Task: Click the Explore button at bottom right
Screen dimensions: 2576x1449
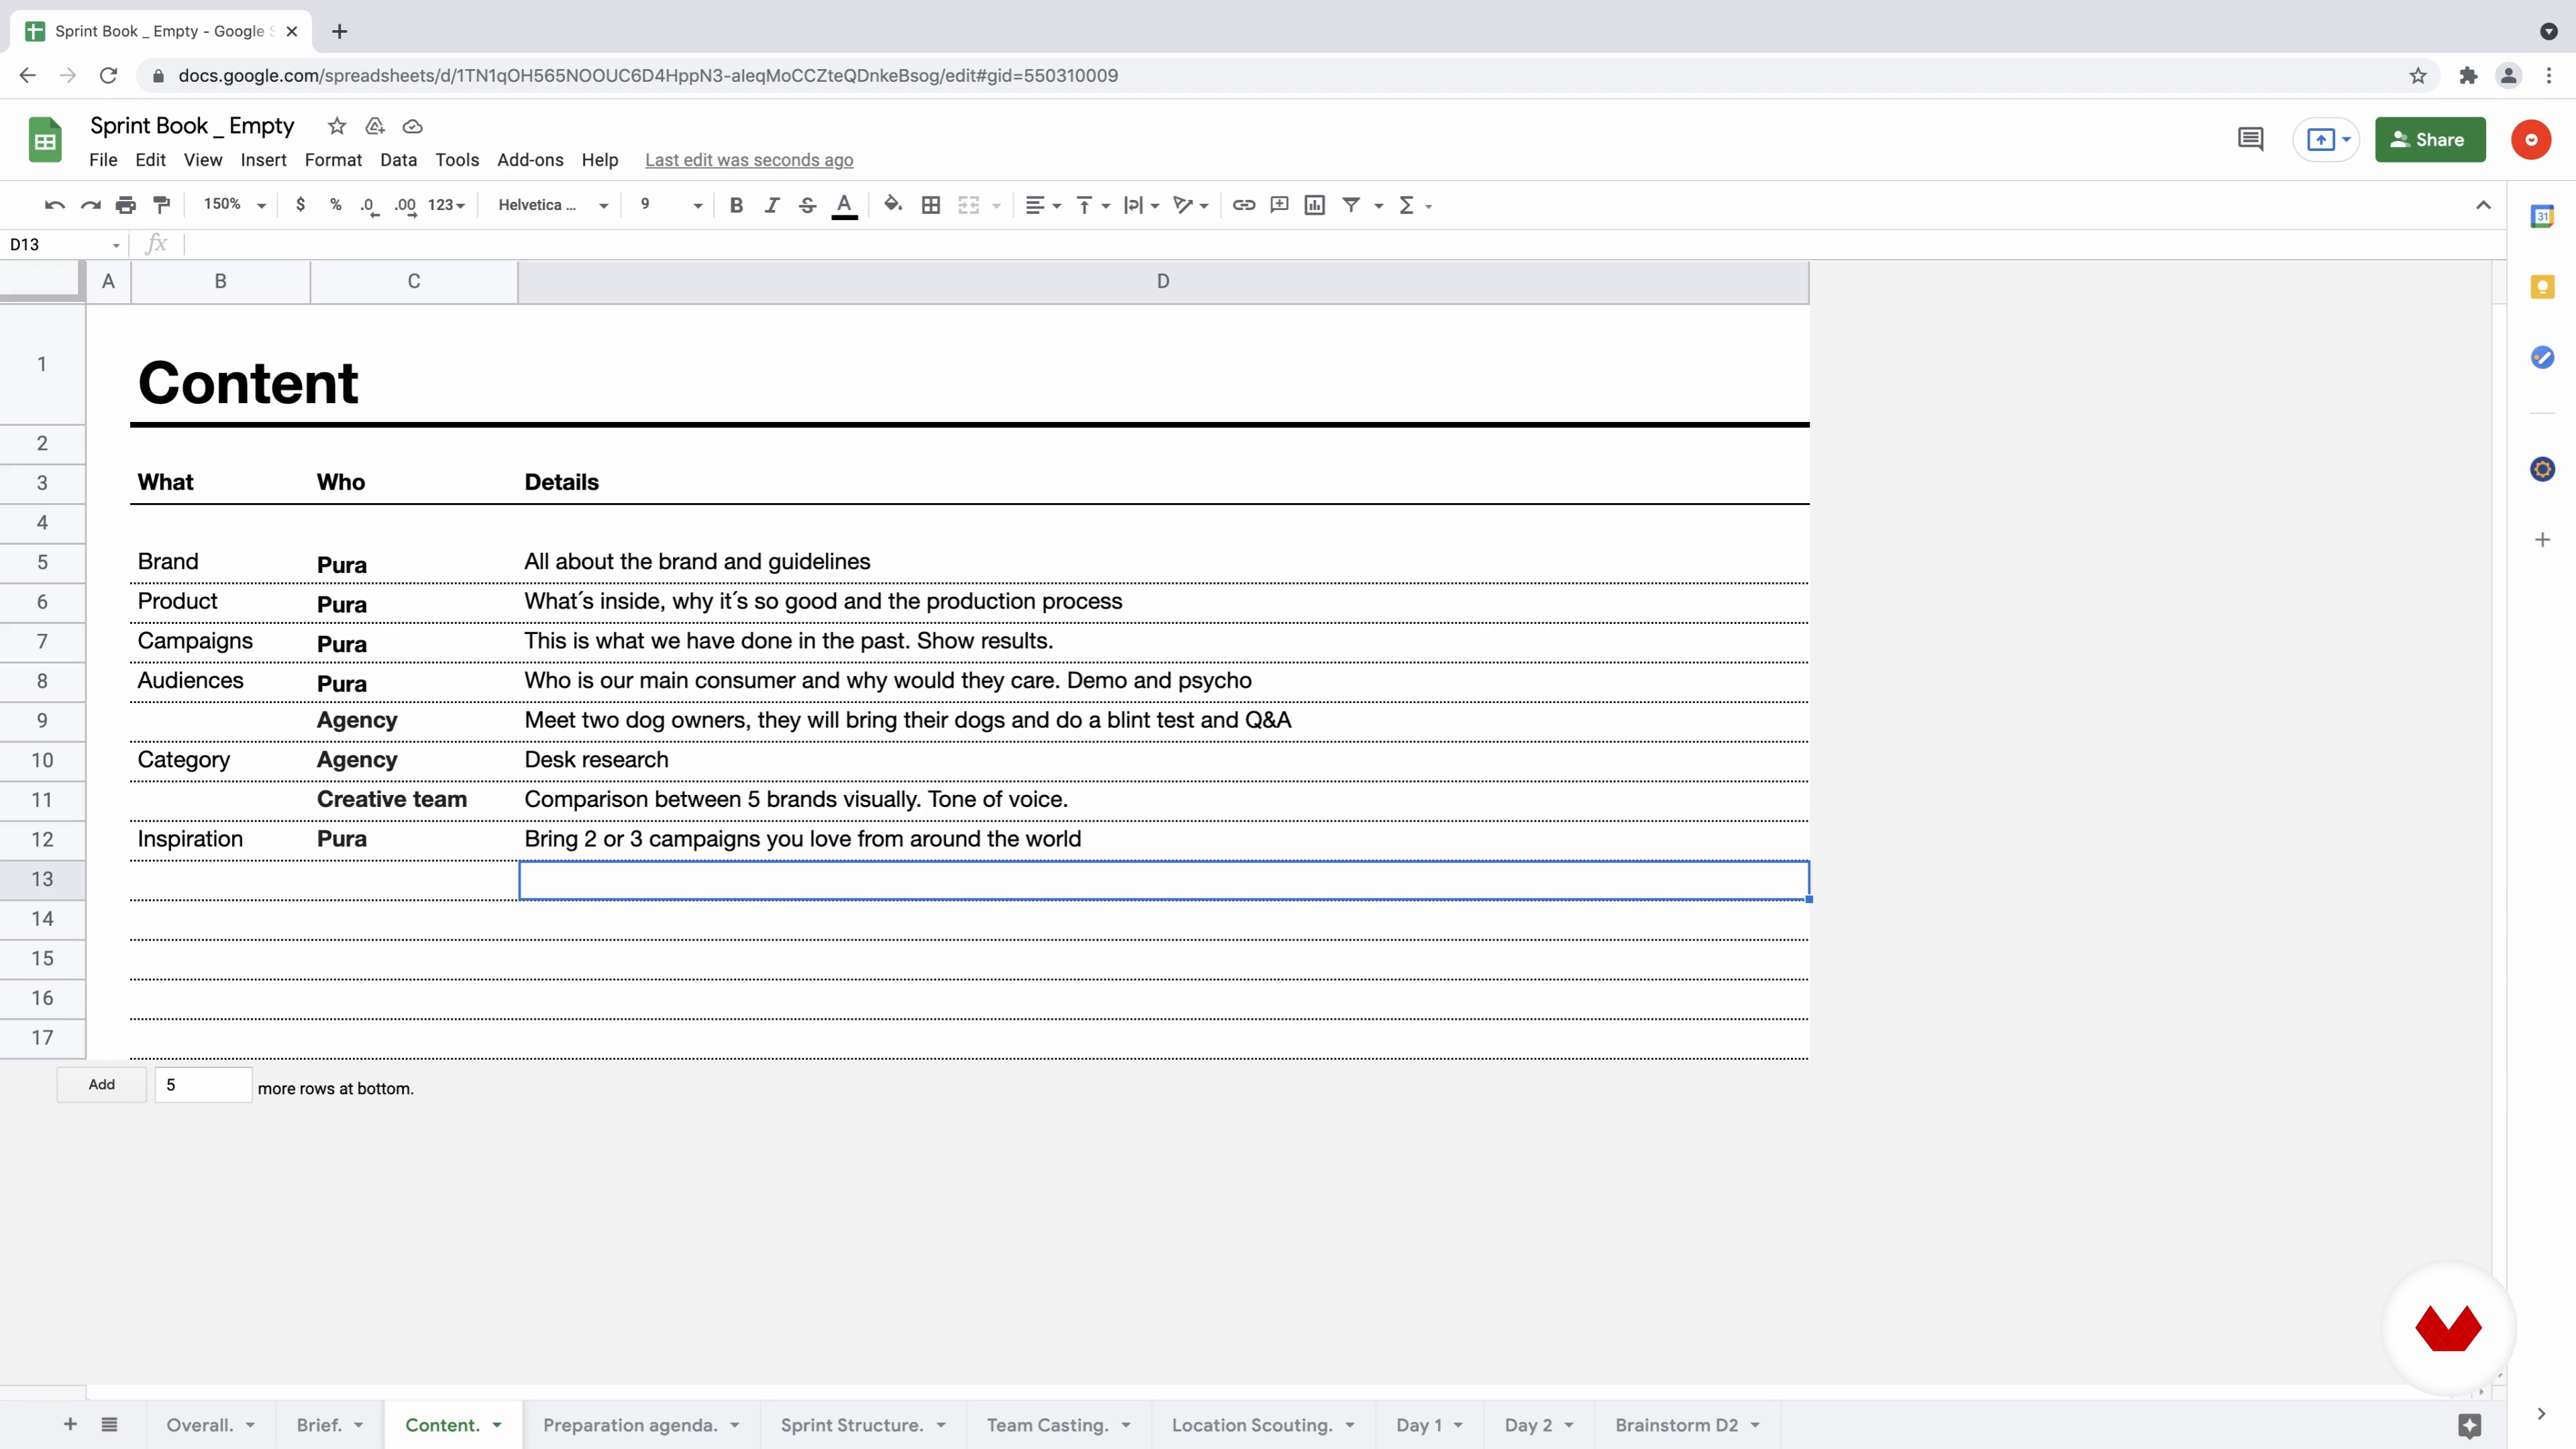Action: [x=2469, y=1426]
